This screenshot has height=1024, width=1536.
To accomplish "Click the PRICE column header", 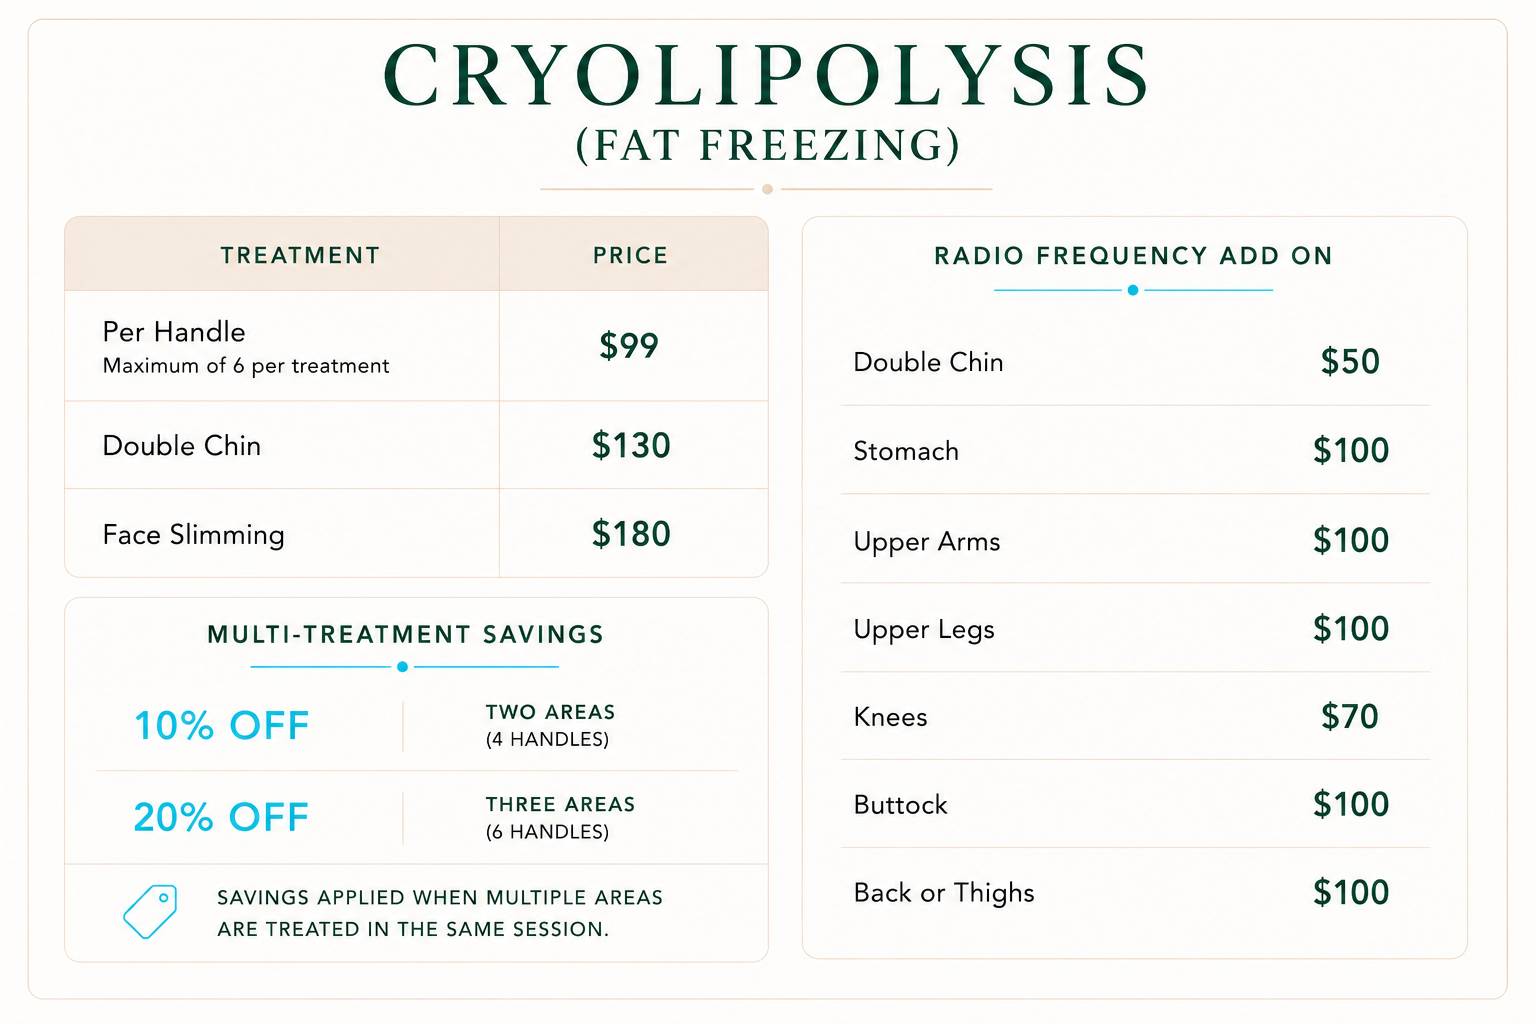I will (x=630, y=256).
